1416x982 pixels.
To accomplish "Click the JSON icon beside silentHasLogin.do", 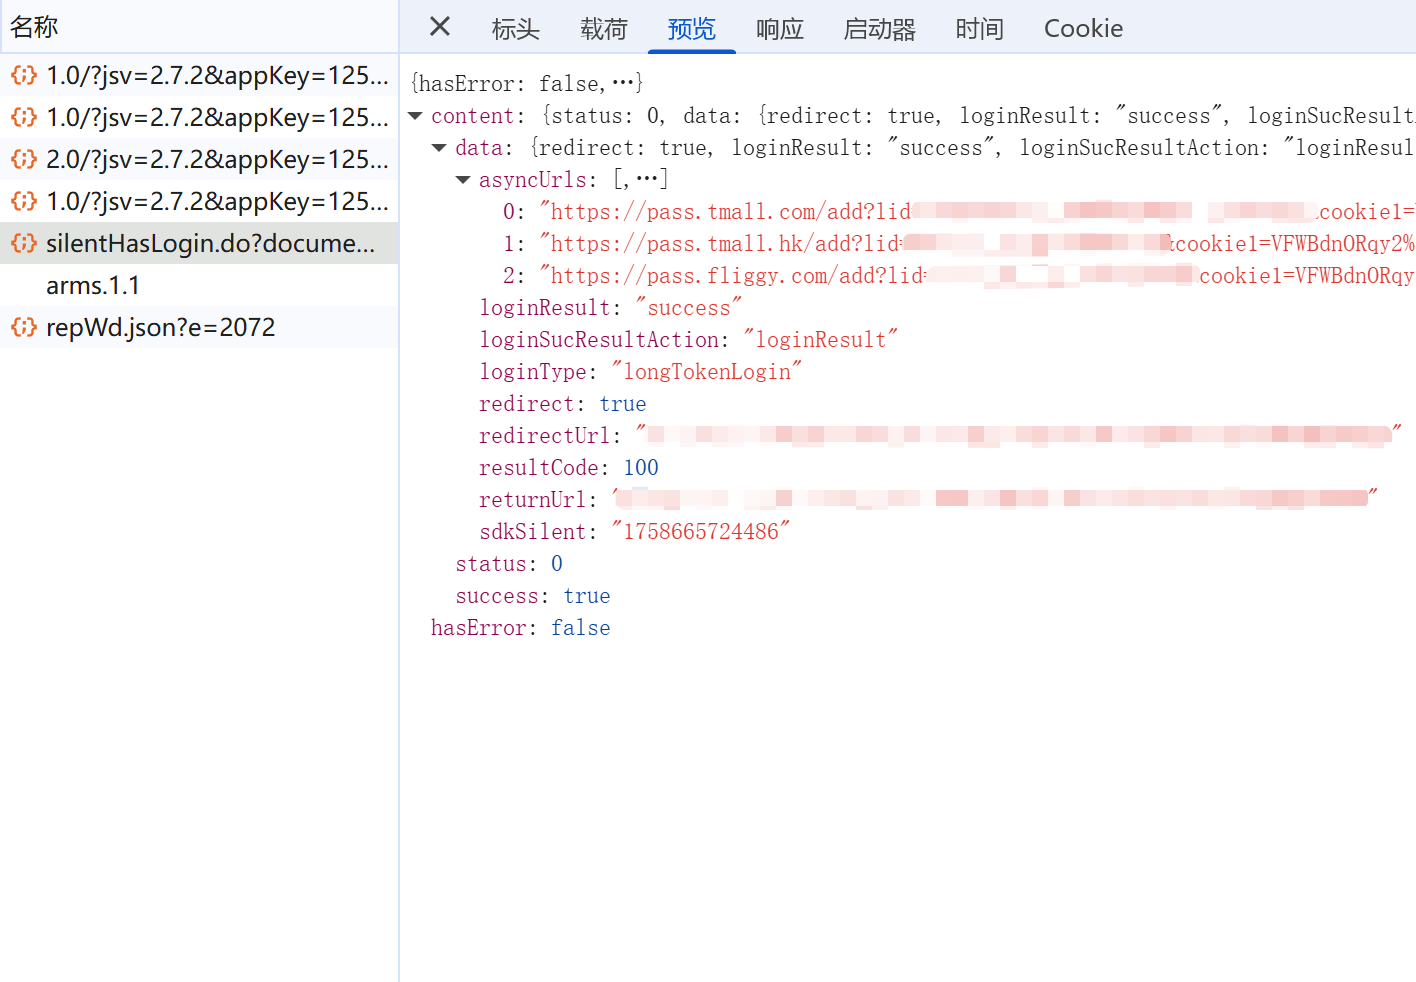I will 24,243.
